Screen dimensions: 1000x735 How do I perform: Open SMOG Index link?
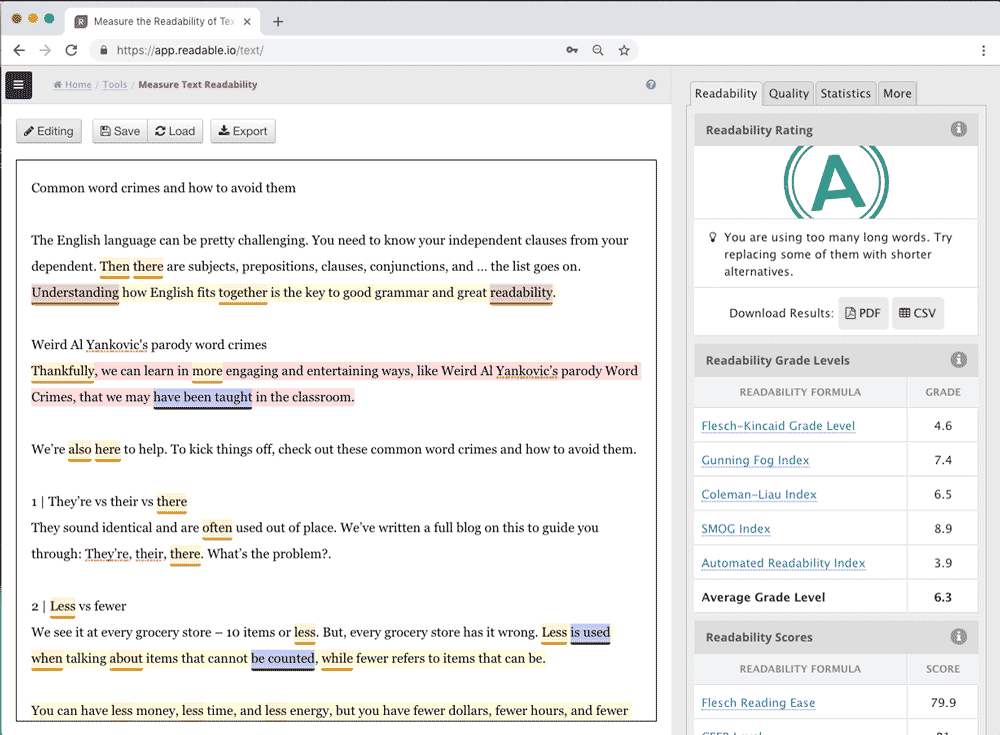[x=736, y=529]
